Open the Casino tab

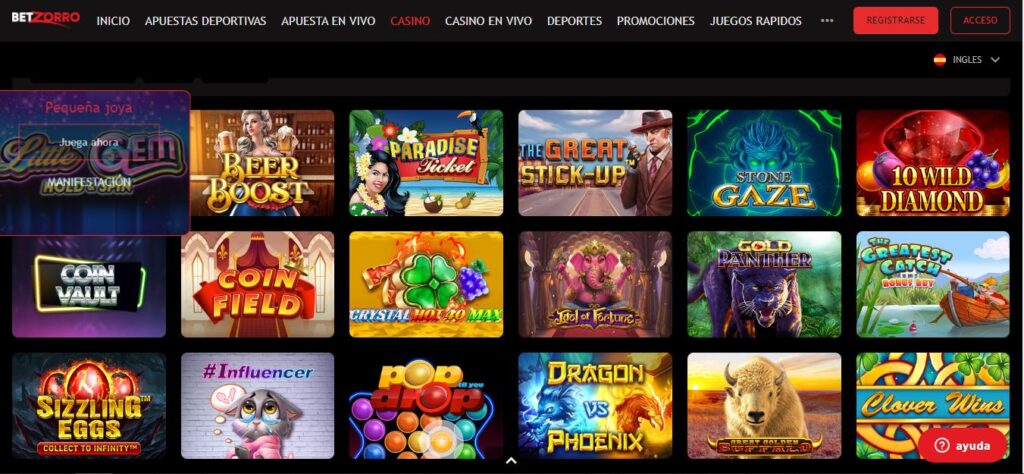[410, 21]
